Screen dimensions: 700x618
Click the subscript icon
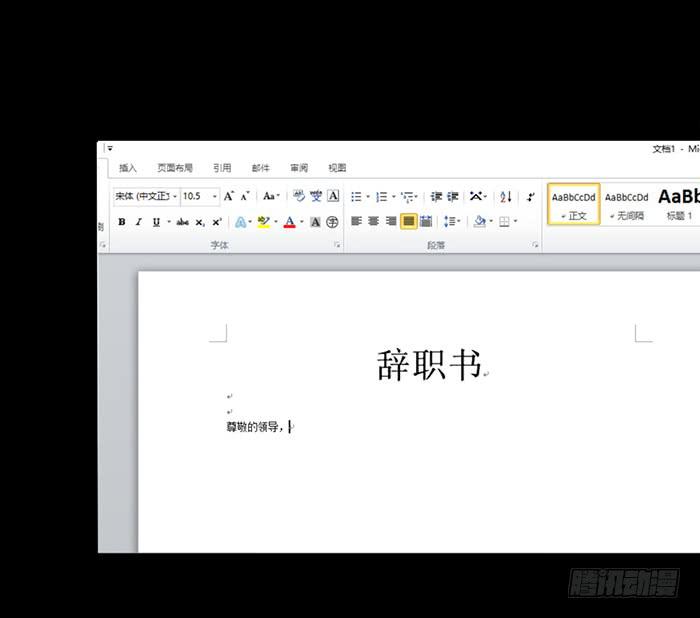coord(200,222)
